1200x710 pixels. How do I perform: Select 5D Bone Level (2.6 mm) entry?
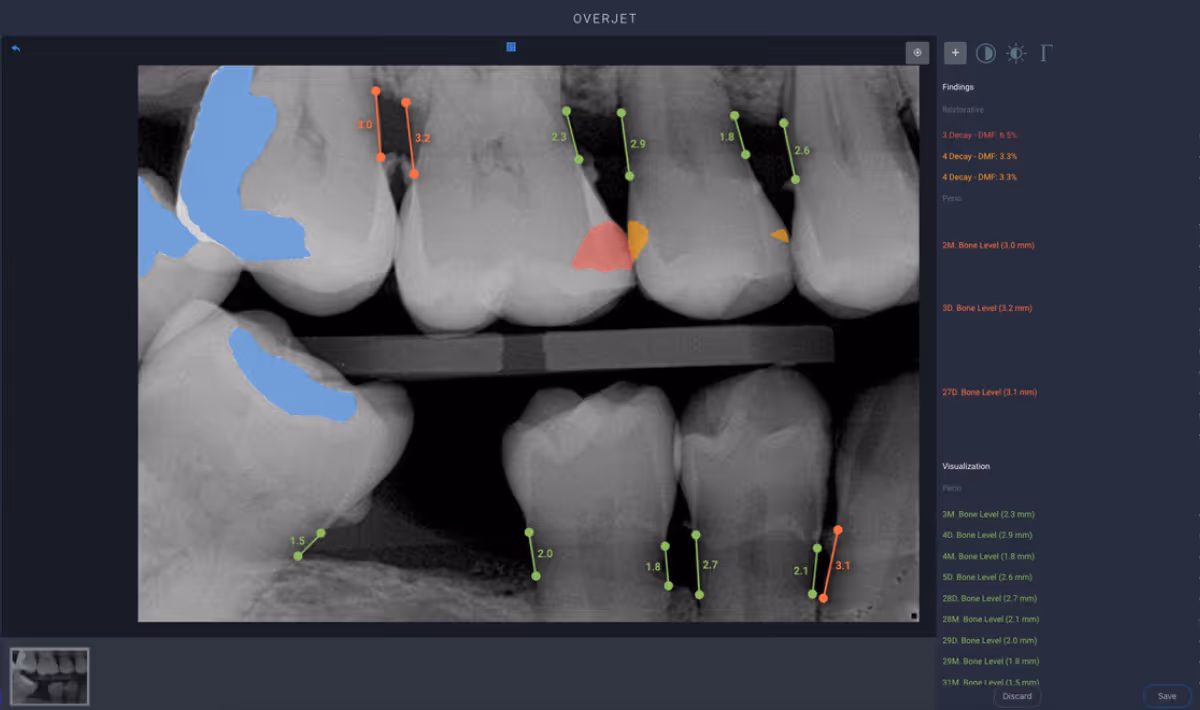click(x=988, y=577)
